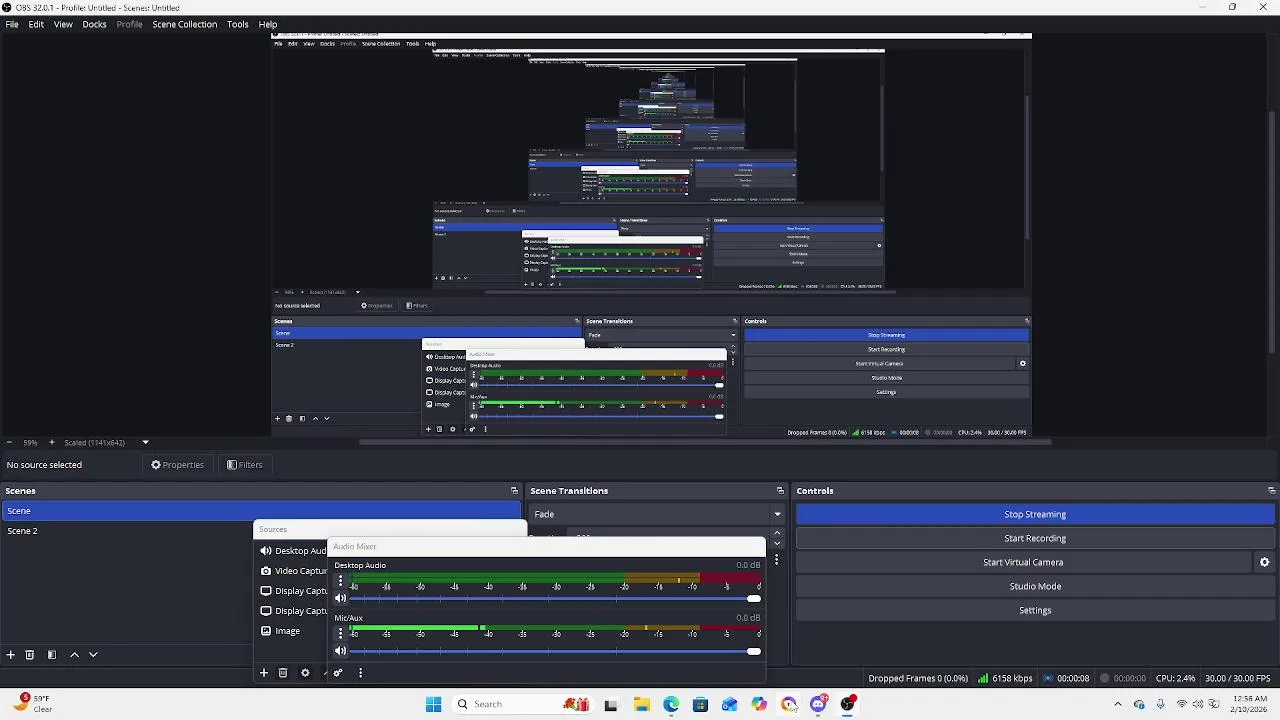Open the Audio Mixer toolbar menu dots
The image size is (1280, 720).
pyautogui.click(x=360, y=673)
